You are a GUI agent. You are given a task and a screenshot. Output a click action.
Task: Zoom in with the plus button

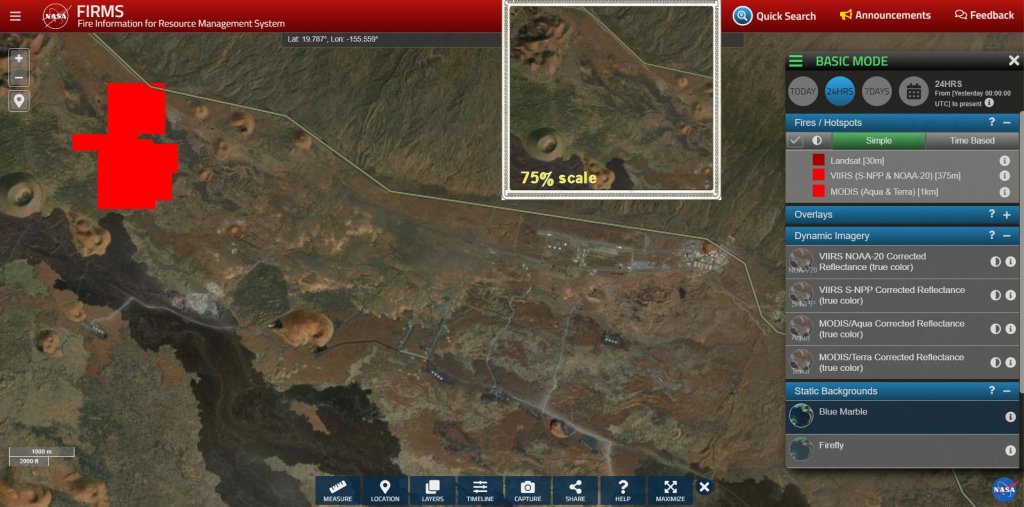pyautogui.click(x=19, y=59)
